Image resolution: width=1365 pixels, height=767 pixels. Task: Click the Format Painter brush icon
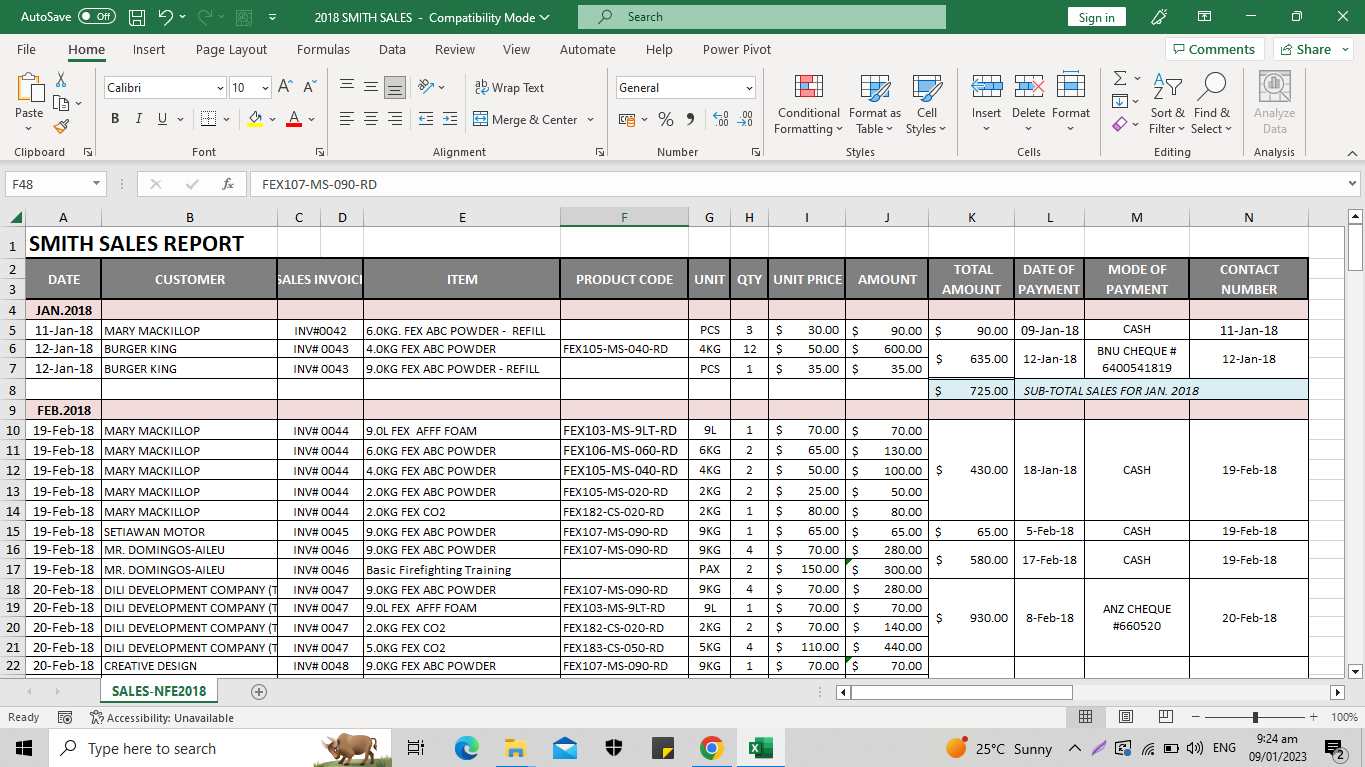(x=61, y=127)
